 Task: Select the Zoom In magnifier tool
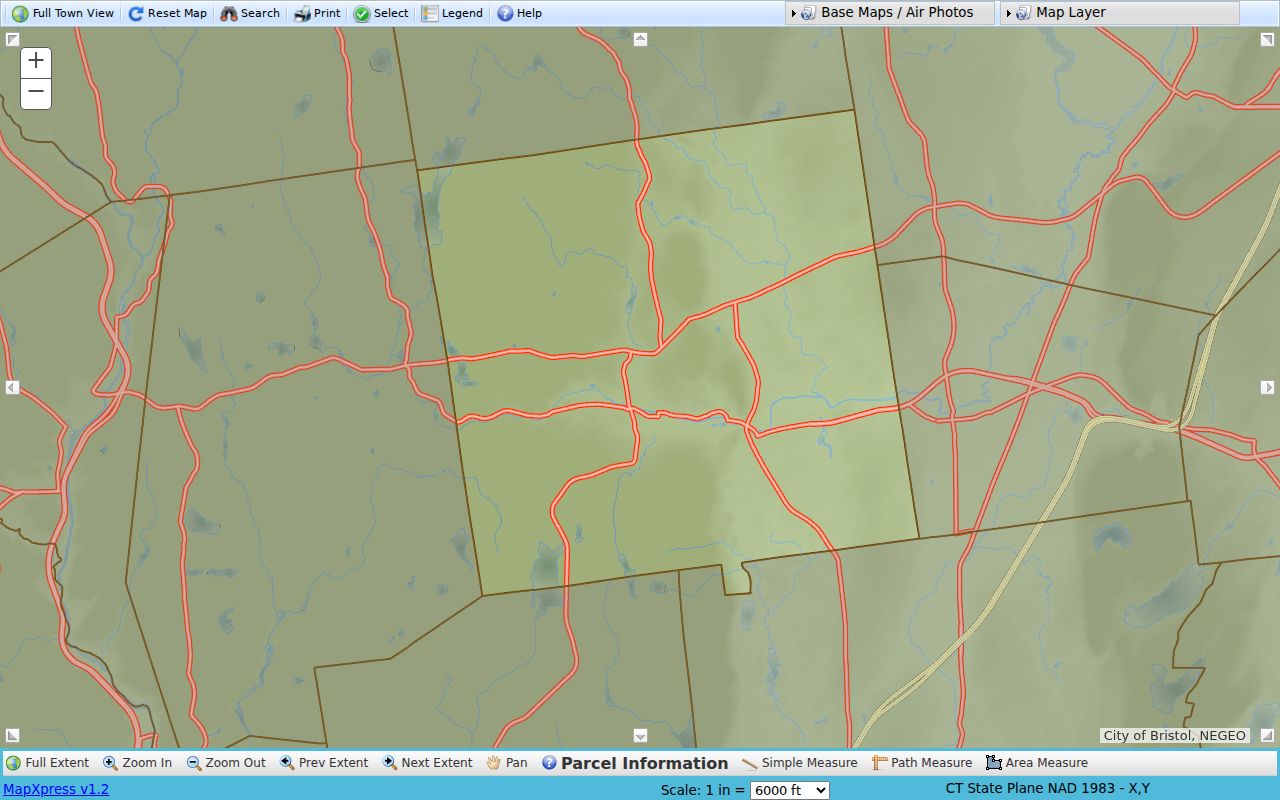tap(110, 763)
